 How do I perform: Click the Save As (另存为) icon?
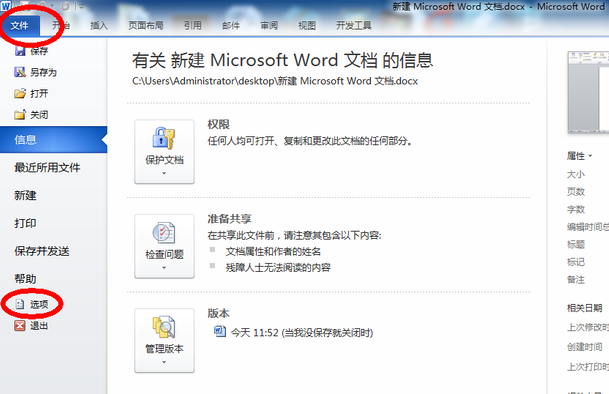coord(20,72)
